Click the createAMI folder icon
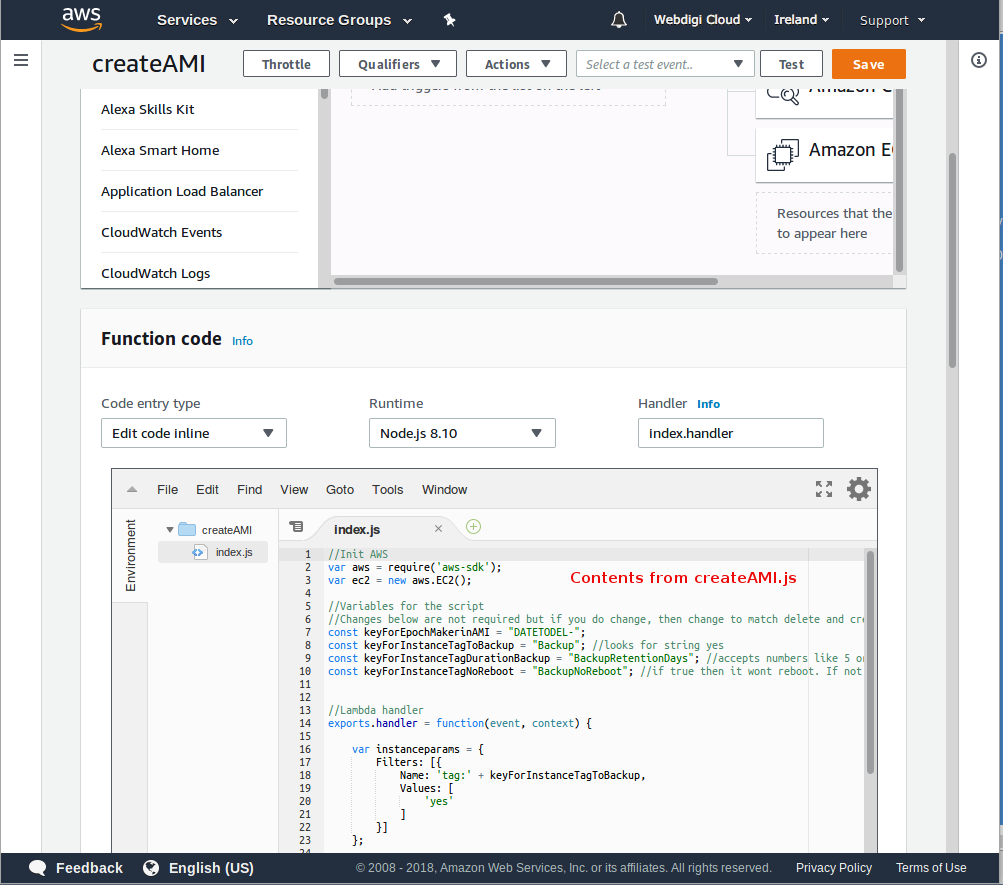Image resolution: width=1003 pixels, height=885 pixels. pyautogui.click(x=187, y=529)
